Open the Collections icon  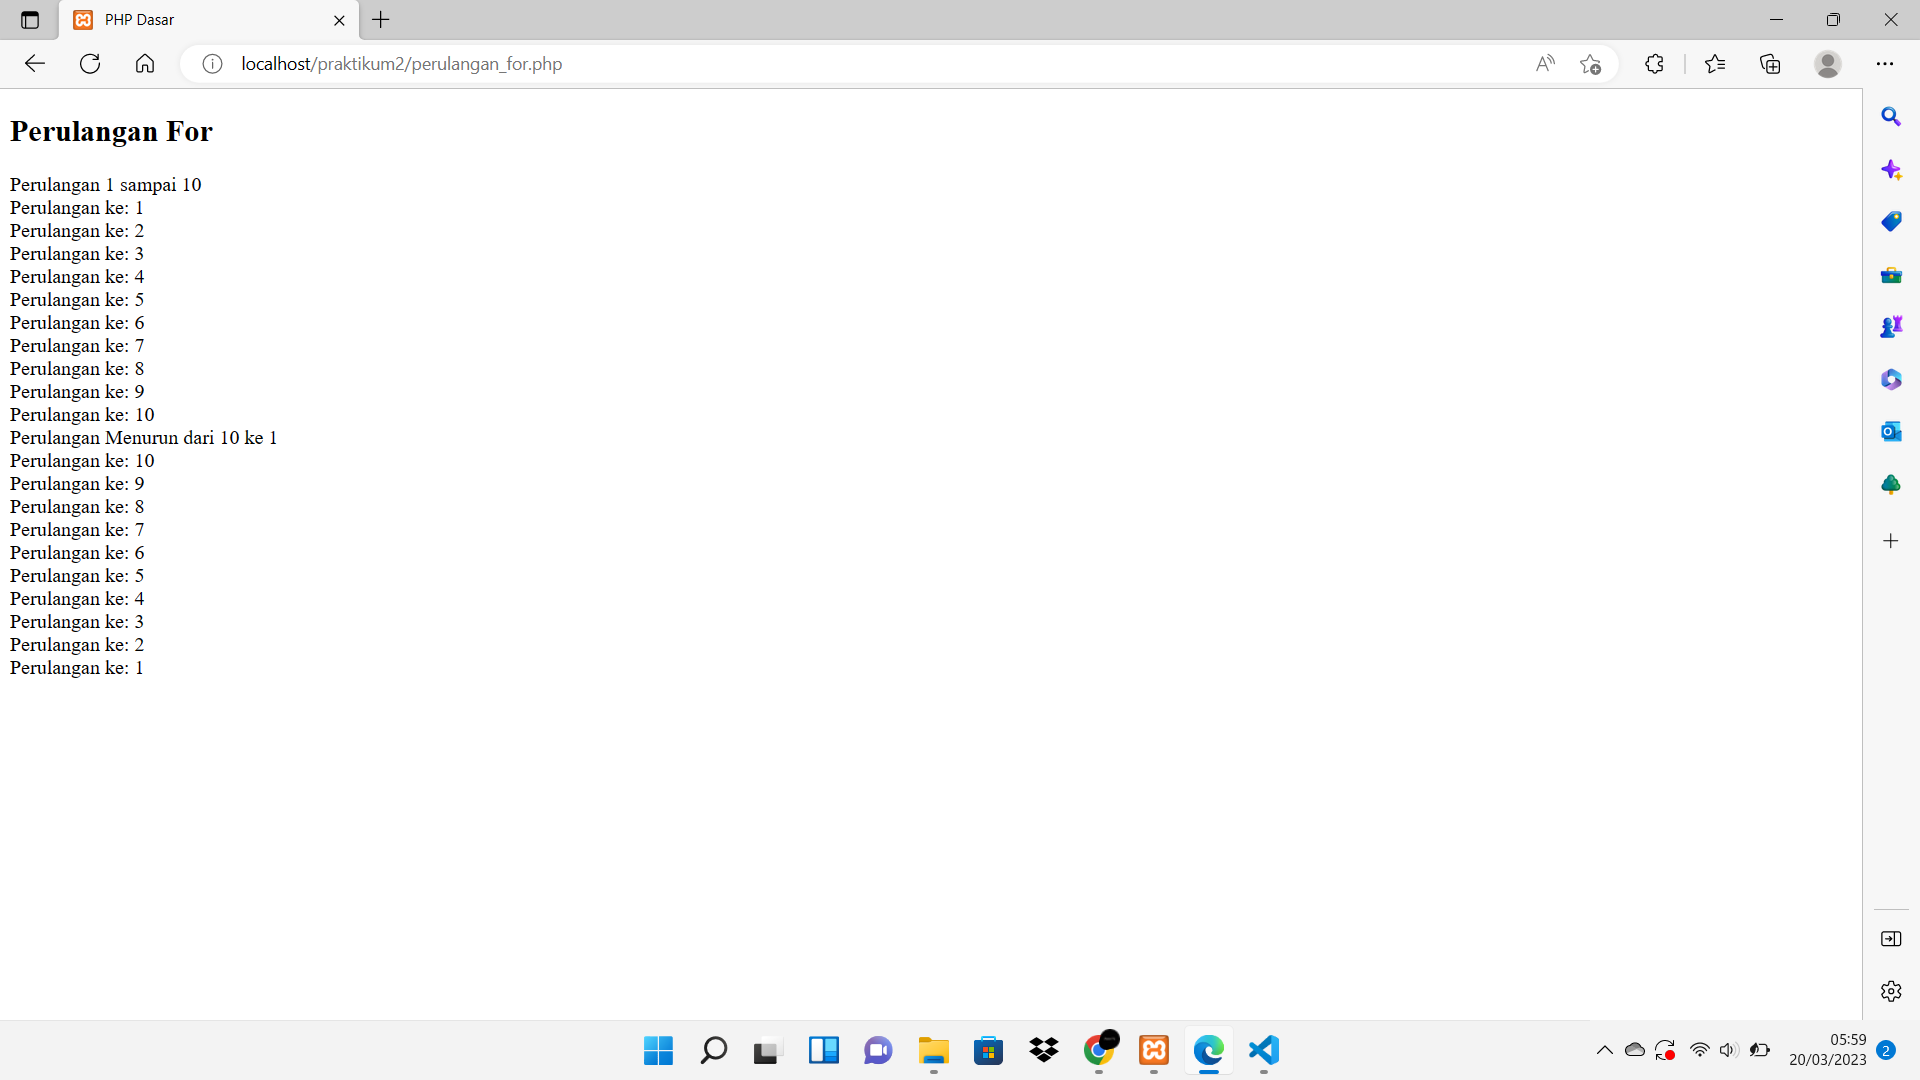pos(1770,64)
